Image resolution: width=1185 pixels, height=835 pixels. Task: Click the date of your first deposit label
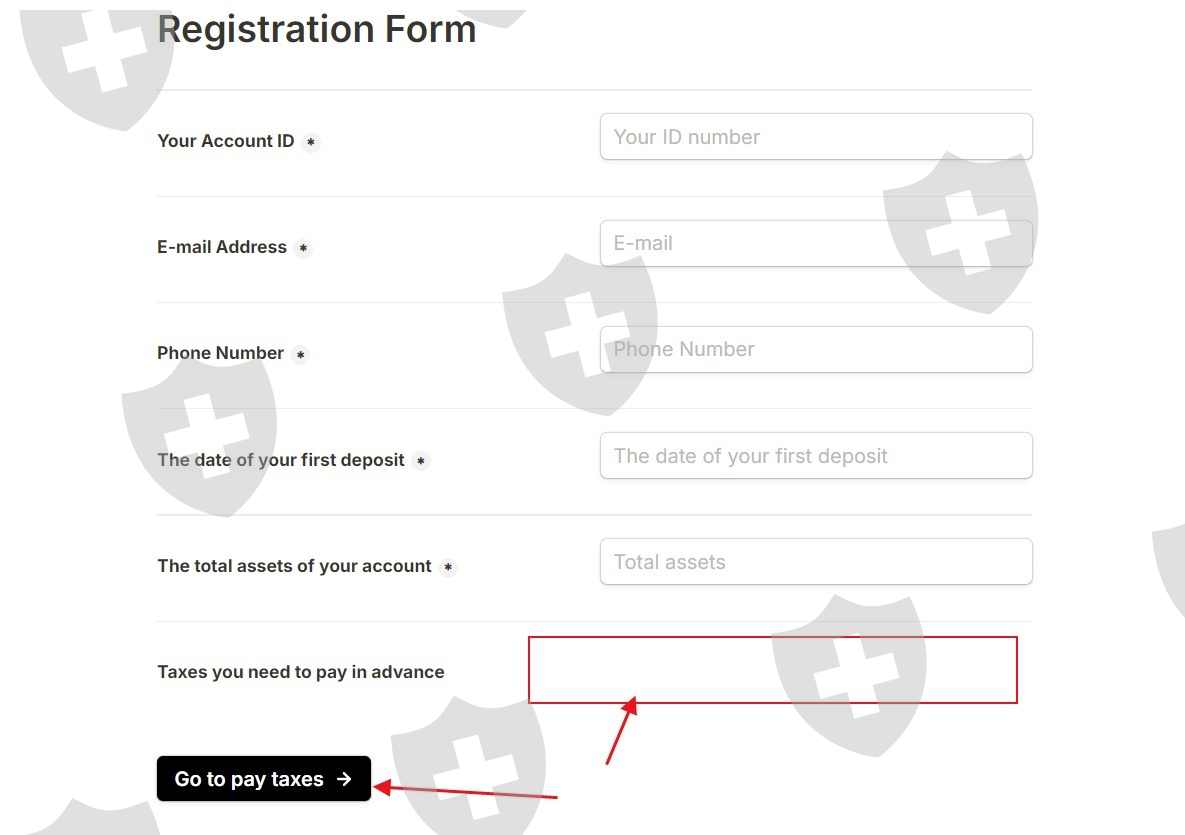281,460
